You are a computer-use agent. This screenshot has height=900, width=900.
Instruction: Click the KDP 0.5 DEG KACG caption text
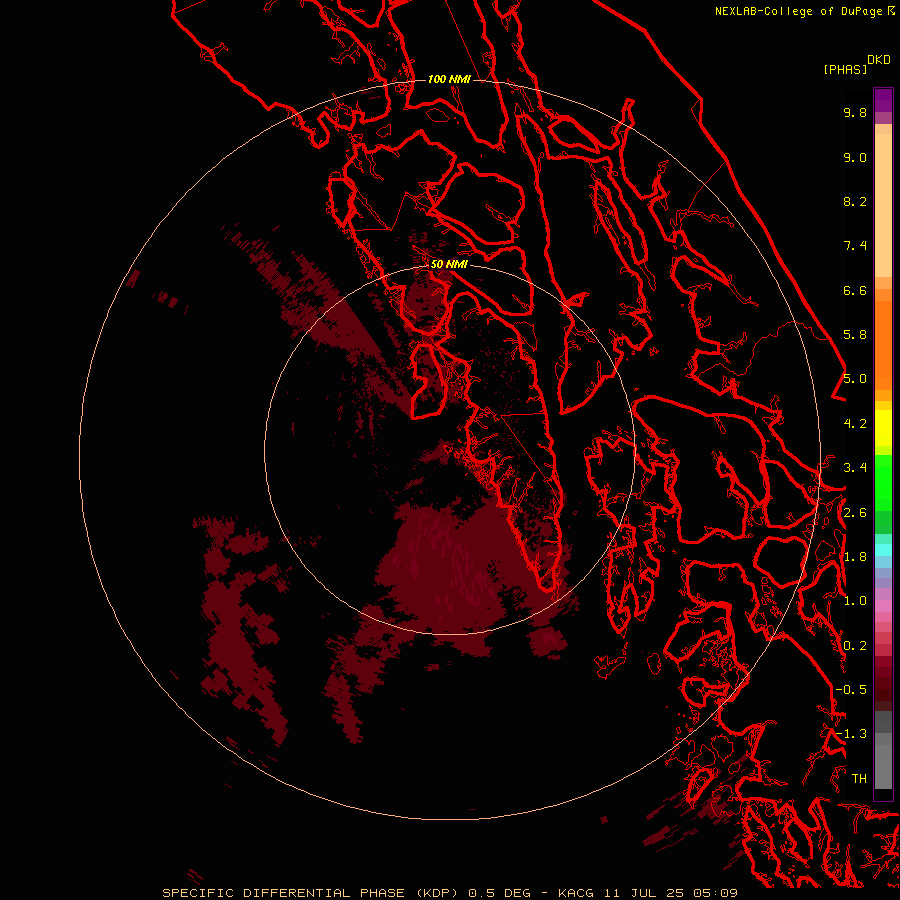click(449, 893)
